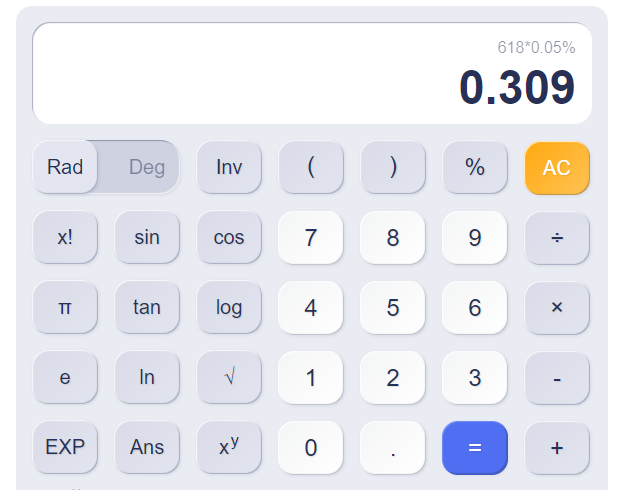The height and width of the screenshot is (490, 621).
Task: Toggle the Inv inverse functions button
Action: coord(229,167)
